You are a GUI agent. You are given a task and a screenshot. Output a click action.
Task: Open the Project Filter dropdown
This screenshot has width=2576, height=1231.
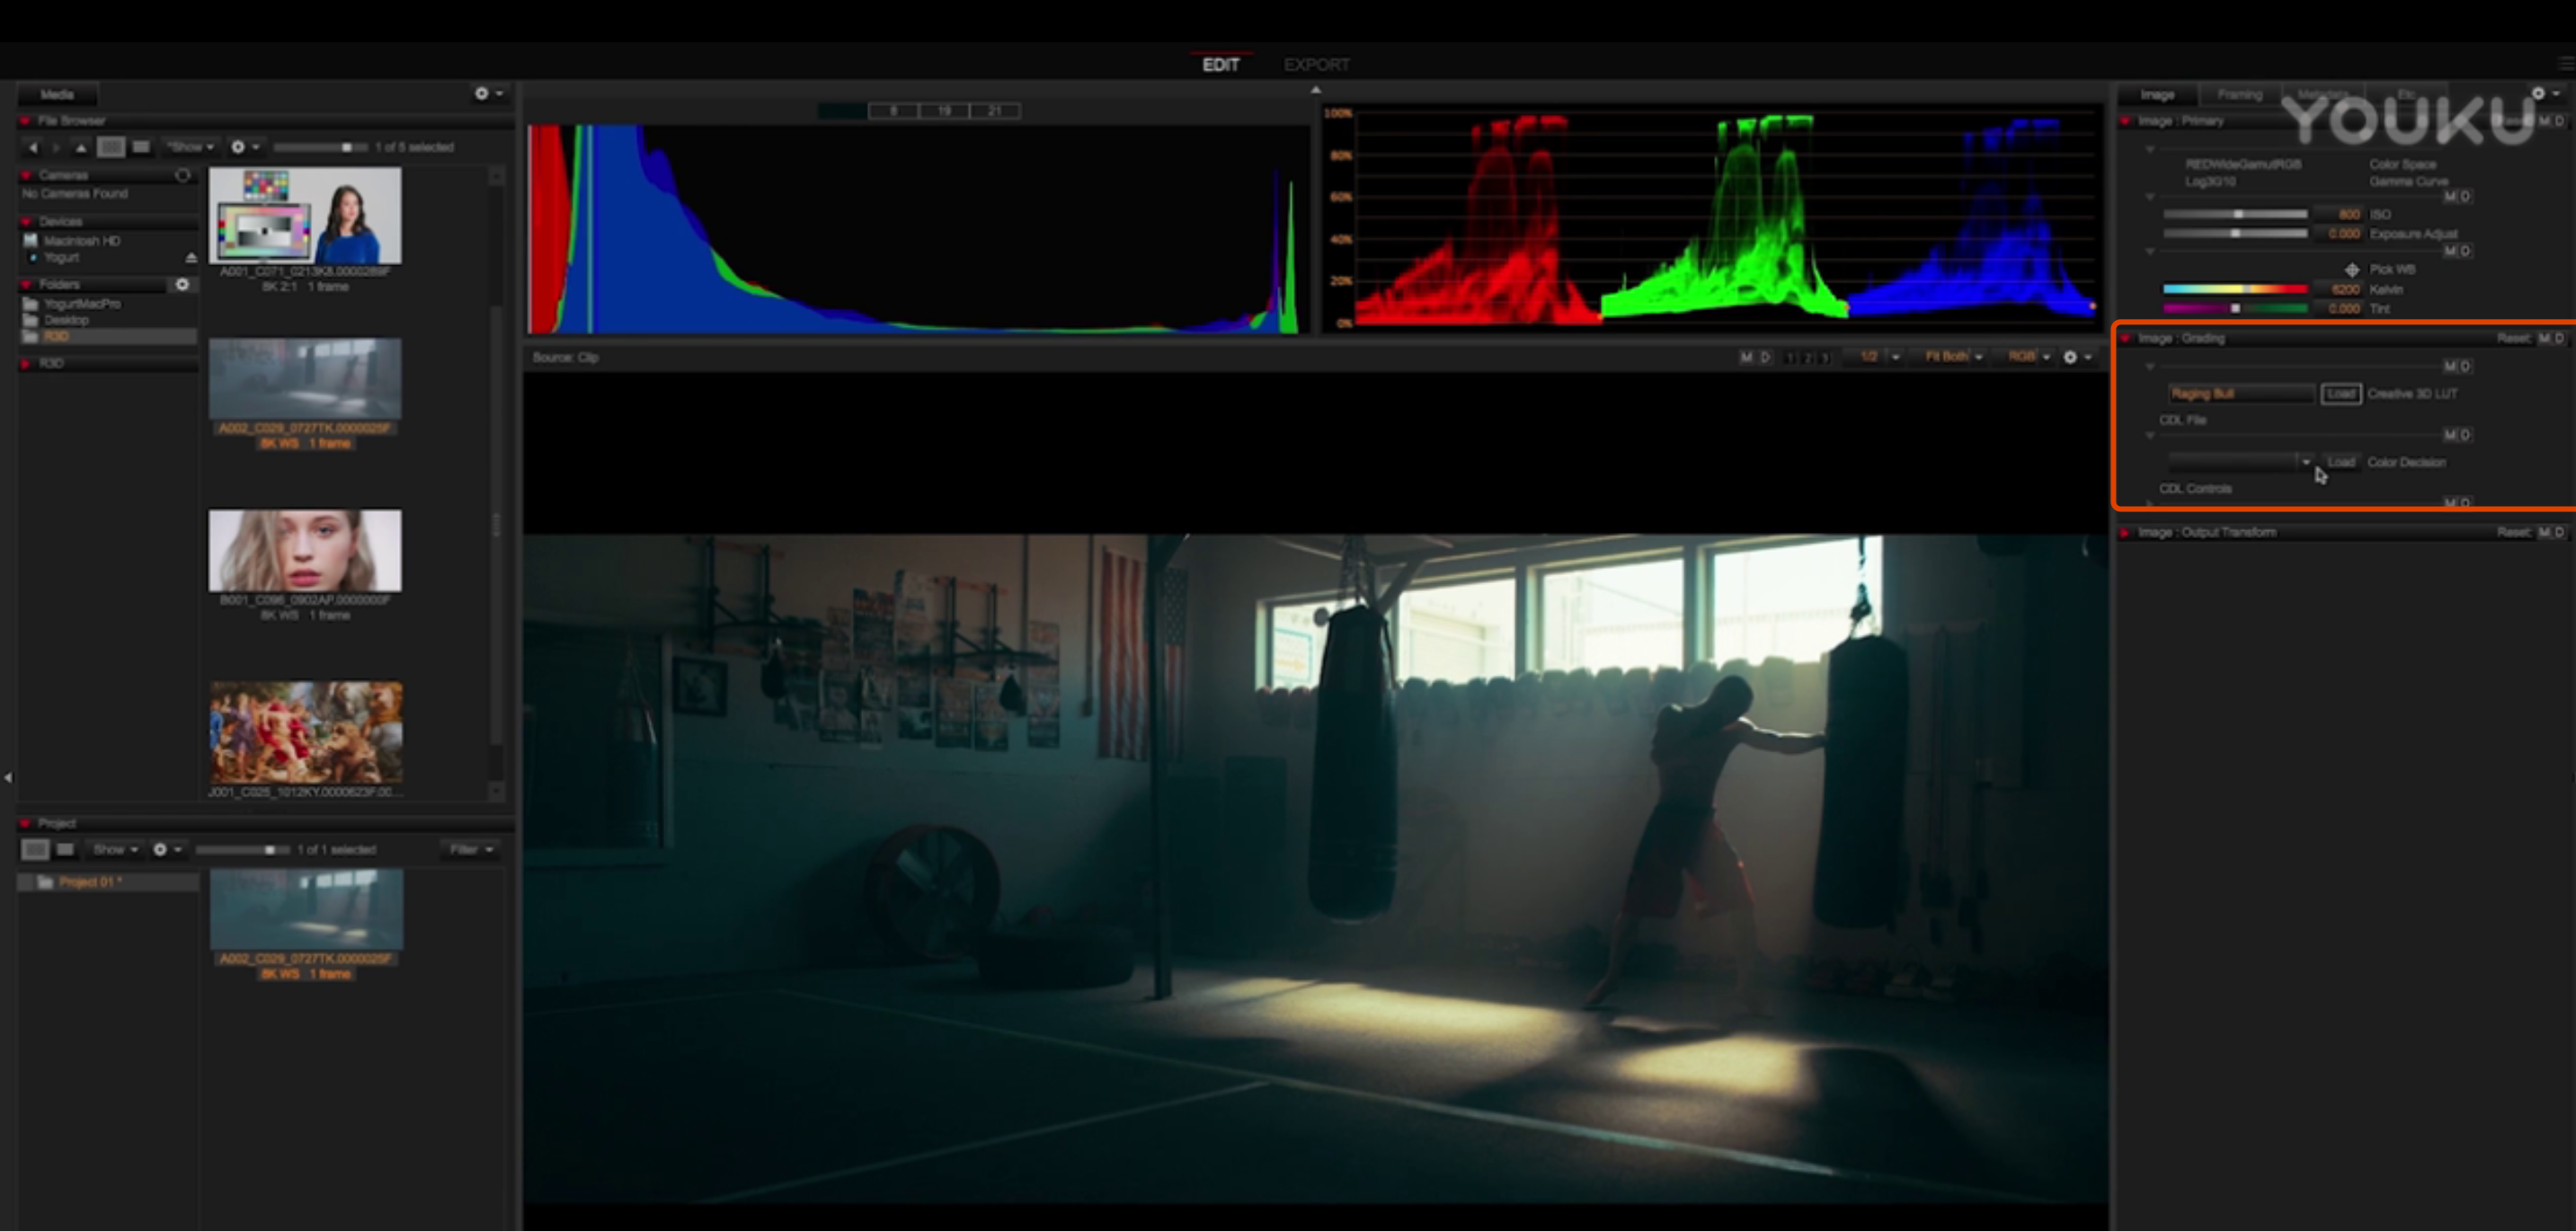click(x=471, y=849)
